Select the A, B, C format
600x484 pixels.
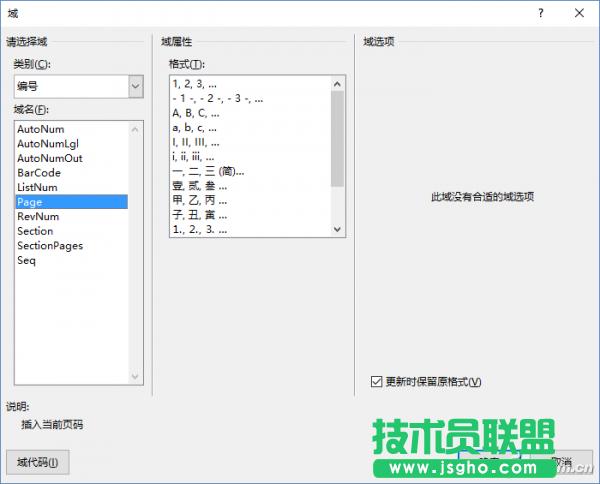[196, 114]
